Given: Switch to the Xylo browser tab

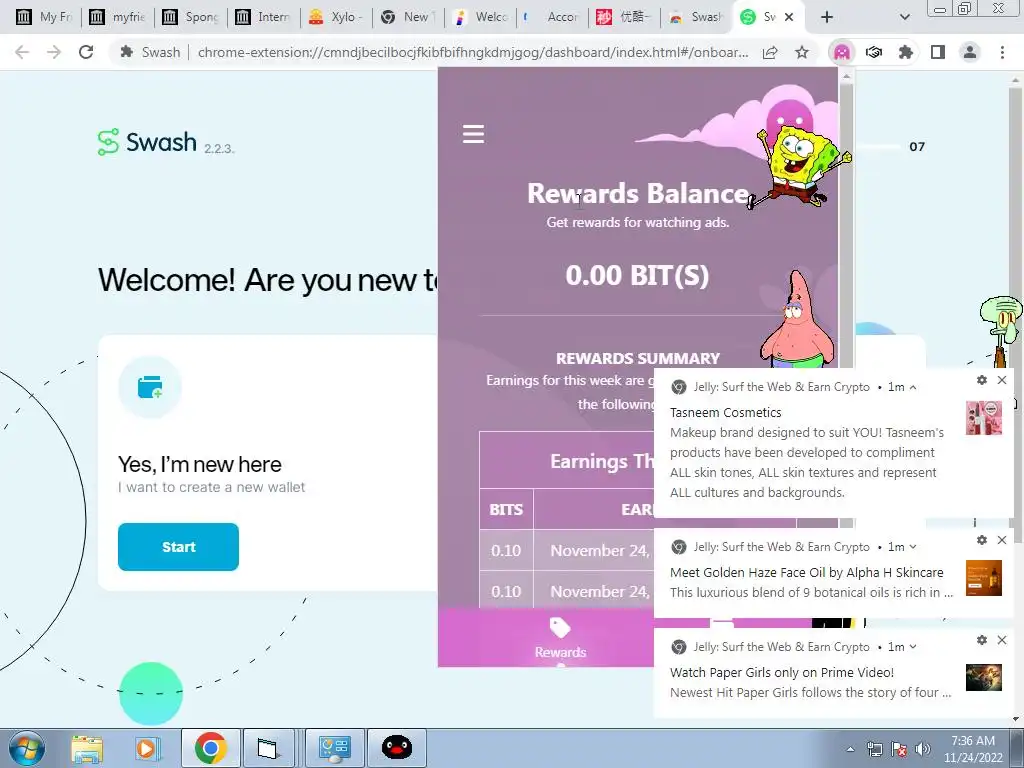Looking at the screenshot, I should coord(336,17).
